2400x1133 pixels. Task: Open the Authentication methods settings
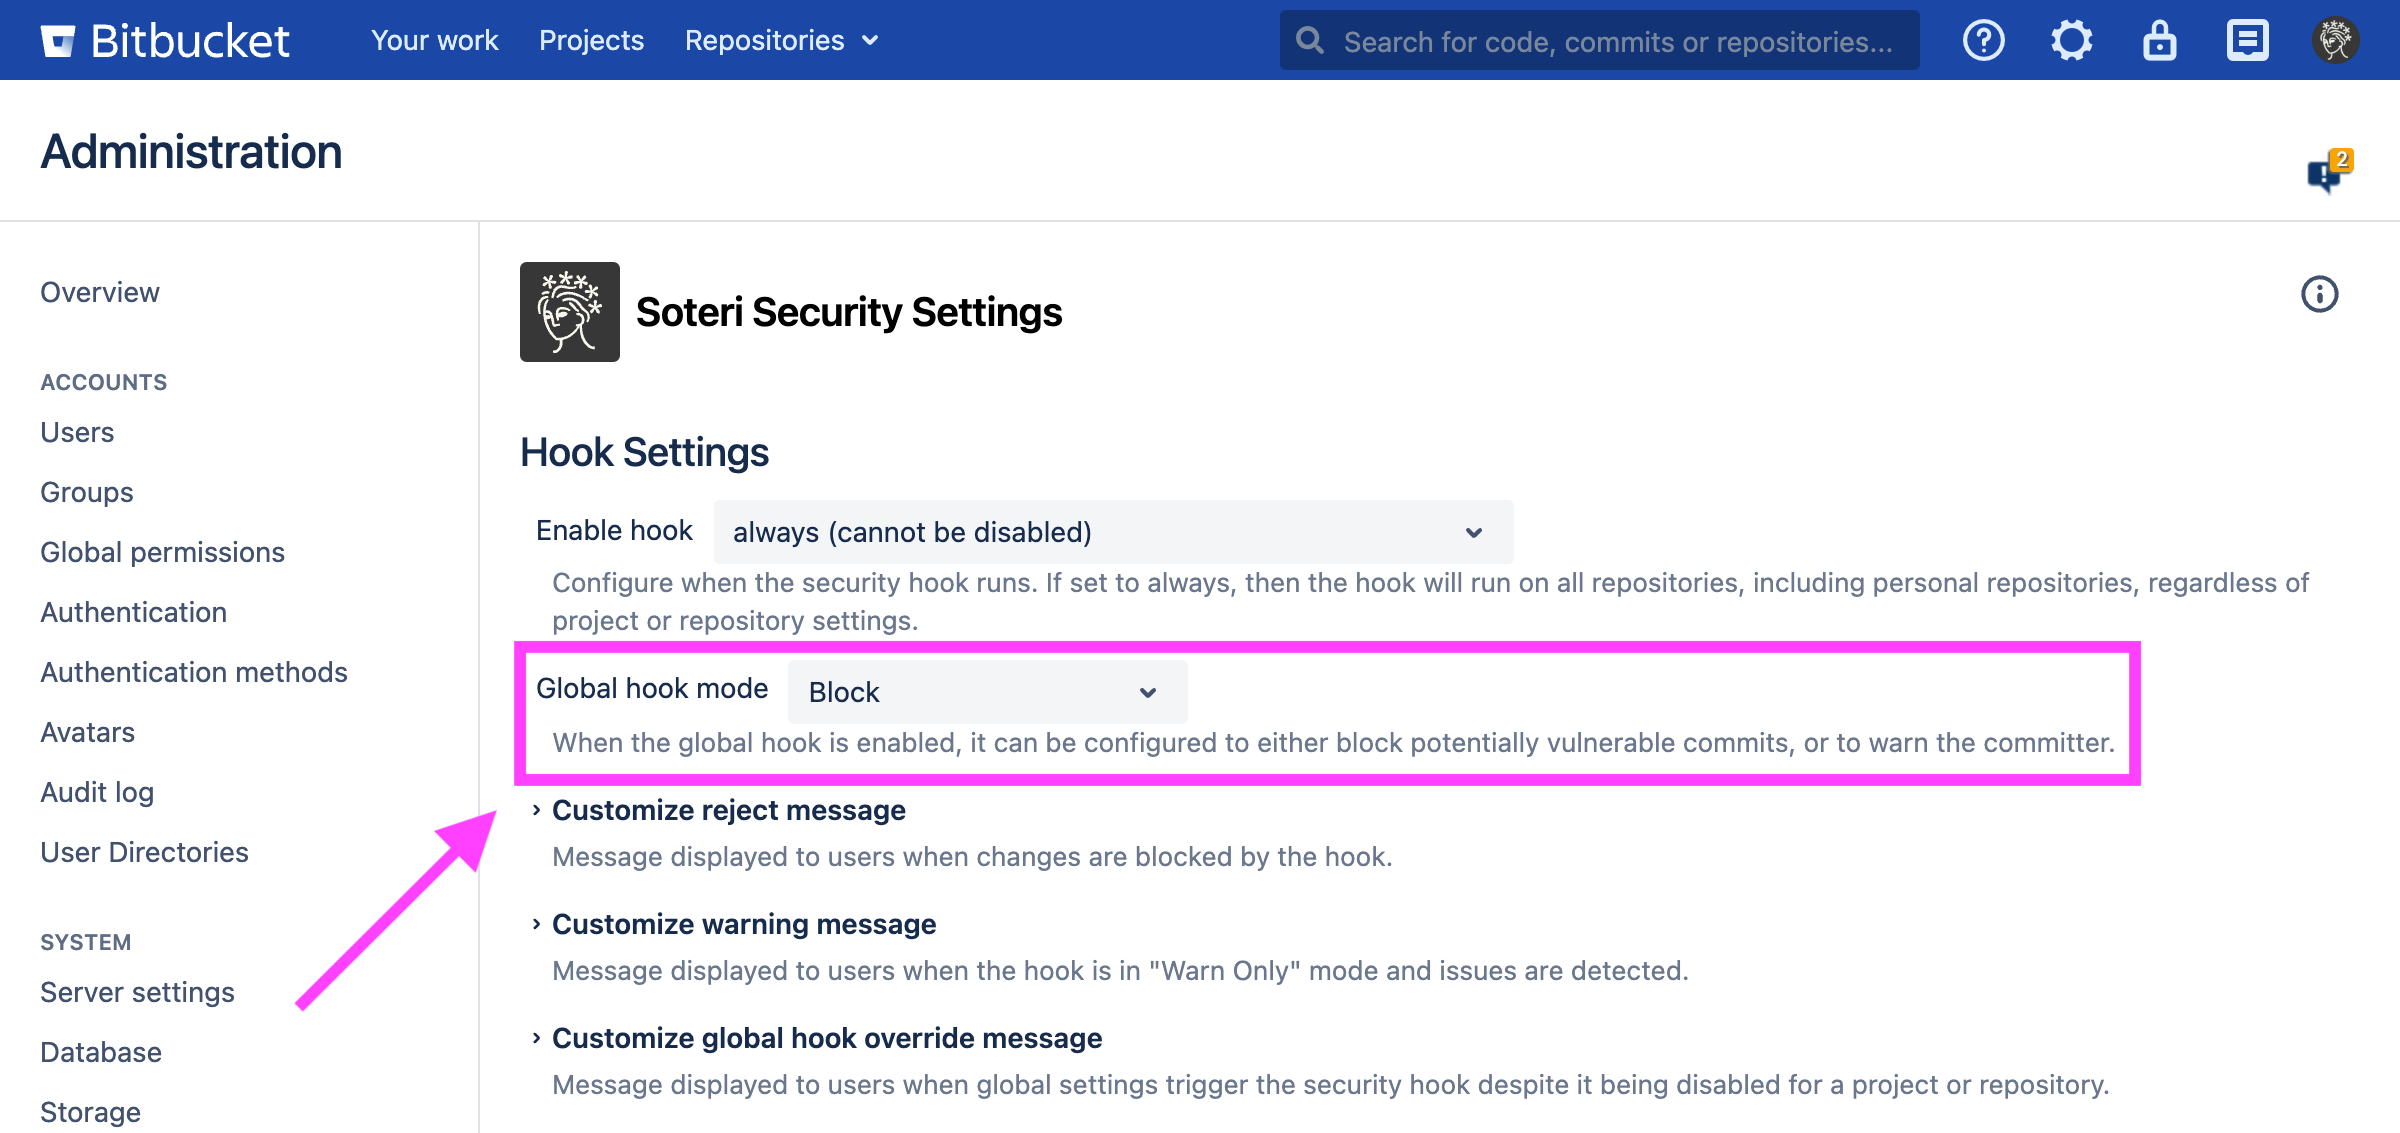click(194, 672)
